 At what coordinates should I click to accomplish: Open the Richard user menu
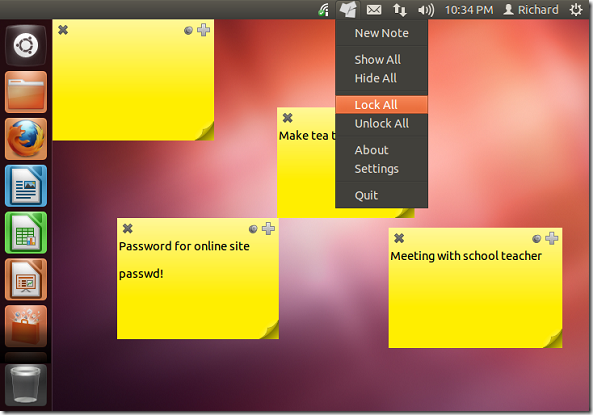point(531,10)
